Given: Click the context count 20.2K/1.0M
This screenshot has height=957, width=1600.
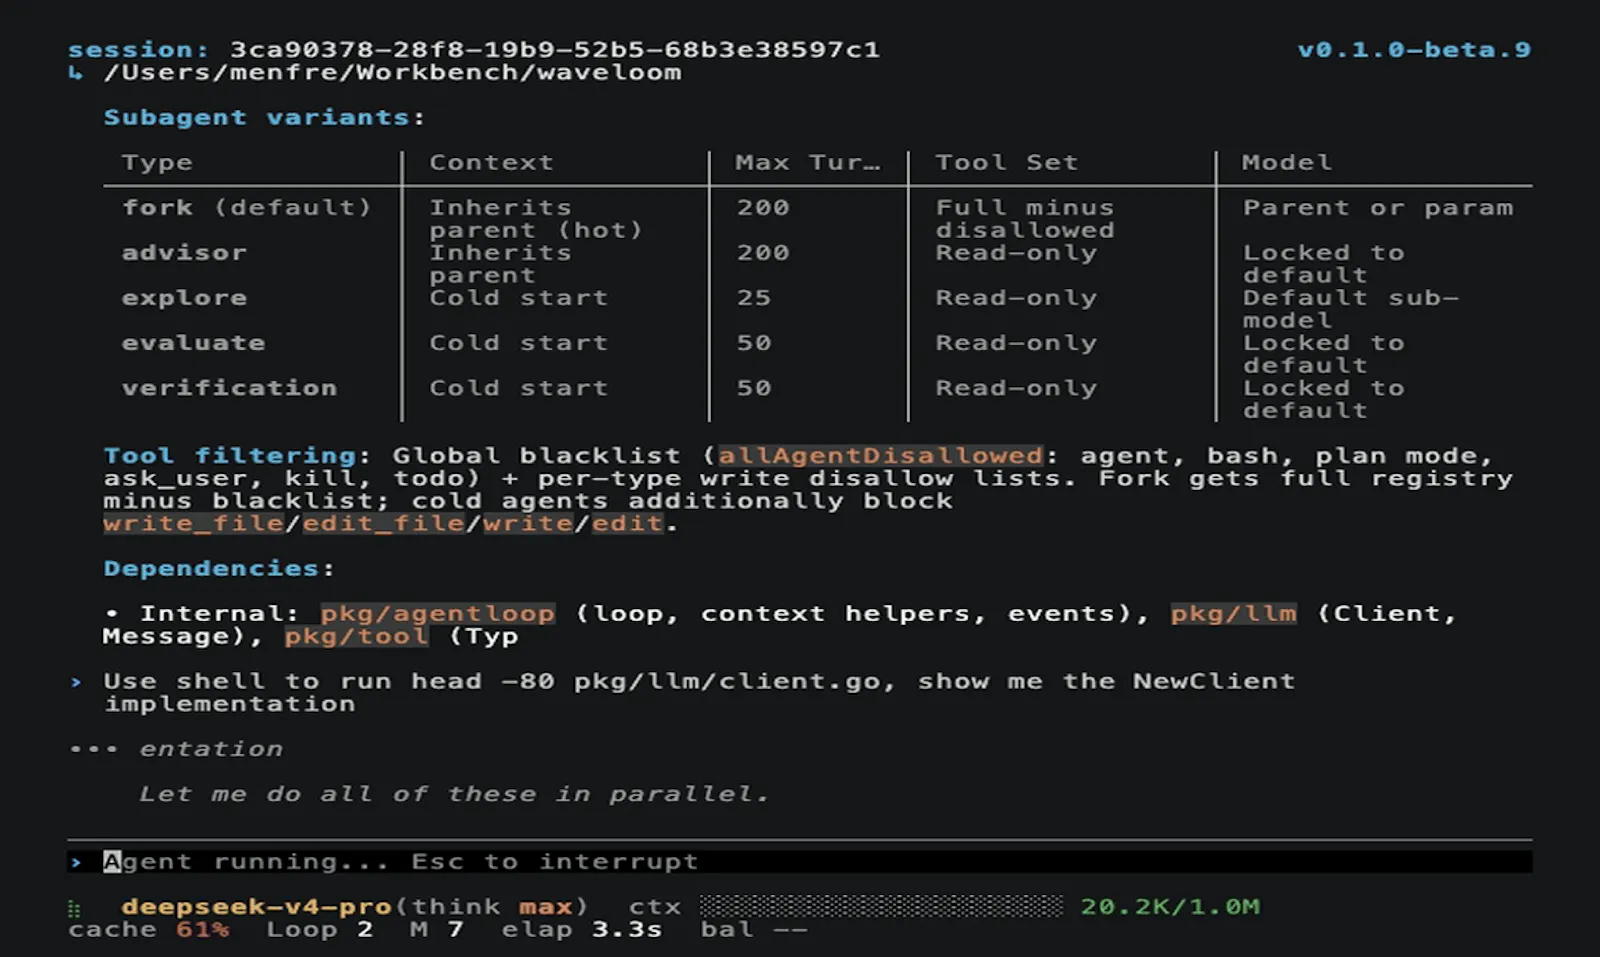Looking at the screenshot, I should click(1170, 906).
